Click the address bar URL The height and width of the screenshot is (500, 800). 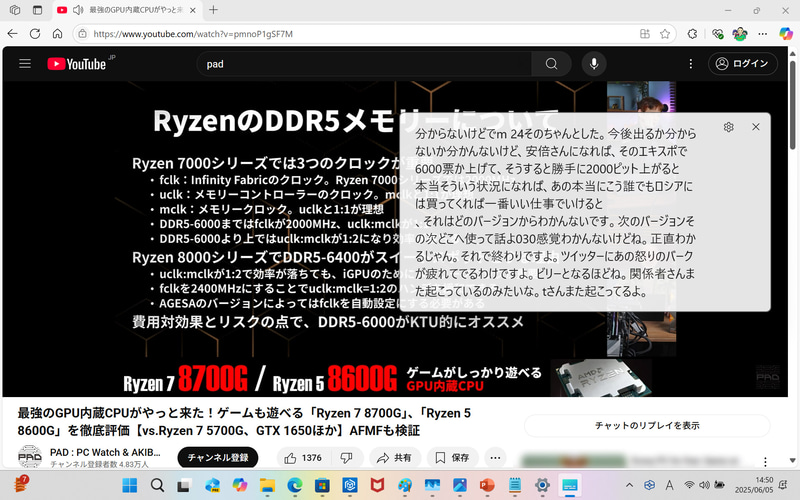coord(193,34)
